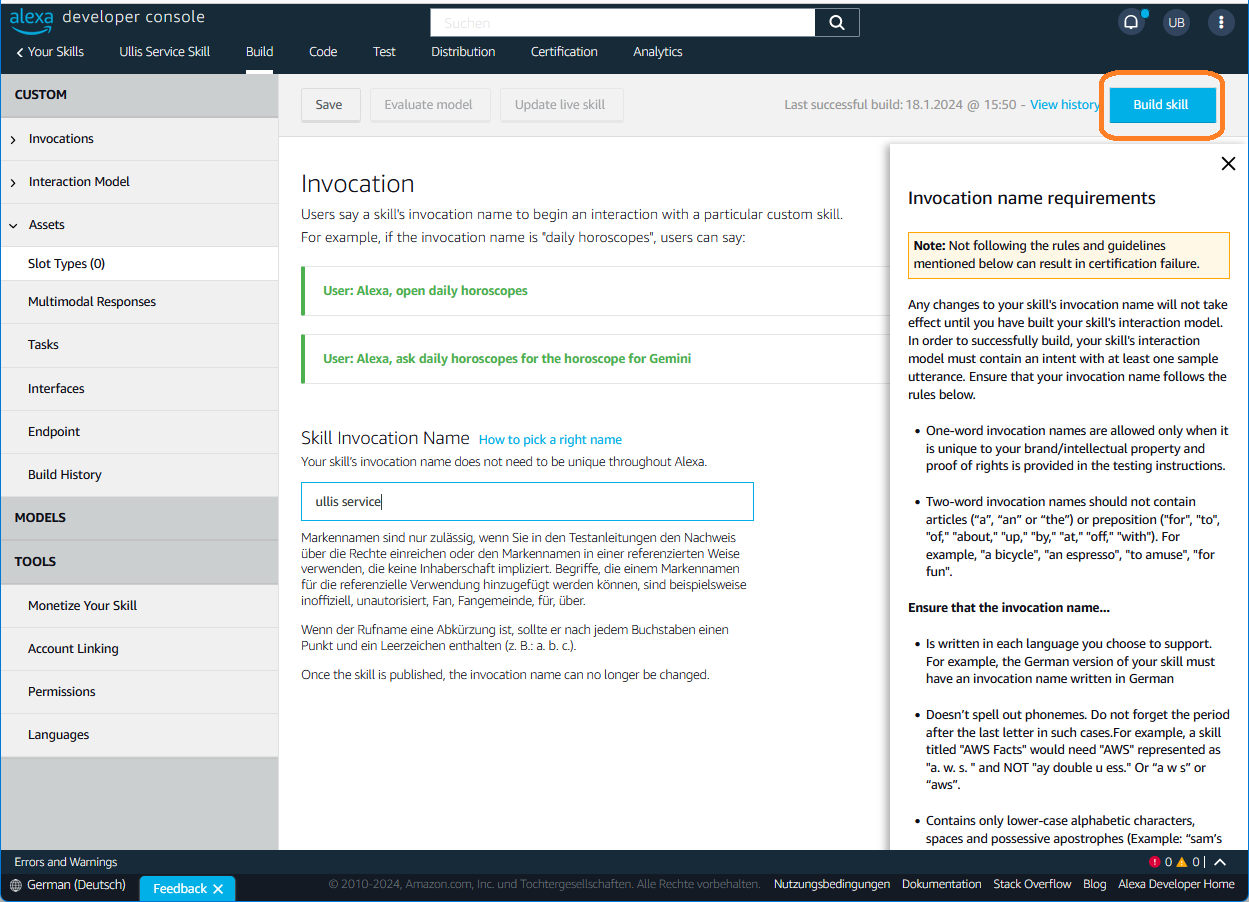Open Build History in sidebar

point(139,475)
